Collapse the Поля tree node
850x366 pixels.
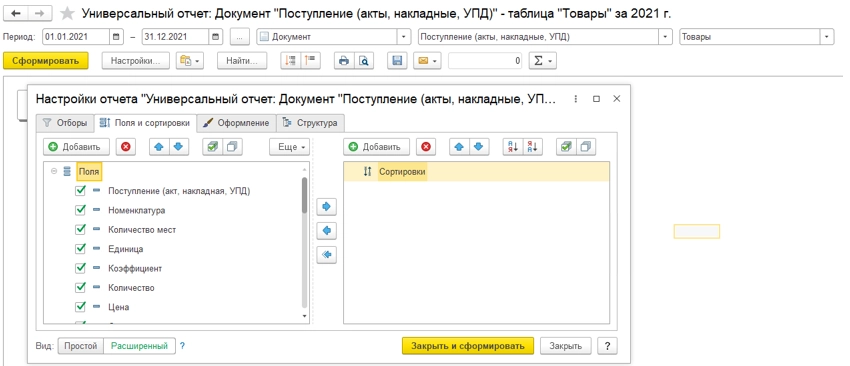click(x=54, y=171)
